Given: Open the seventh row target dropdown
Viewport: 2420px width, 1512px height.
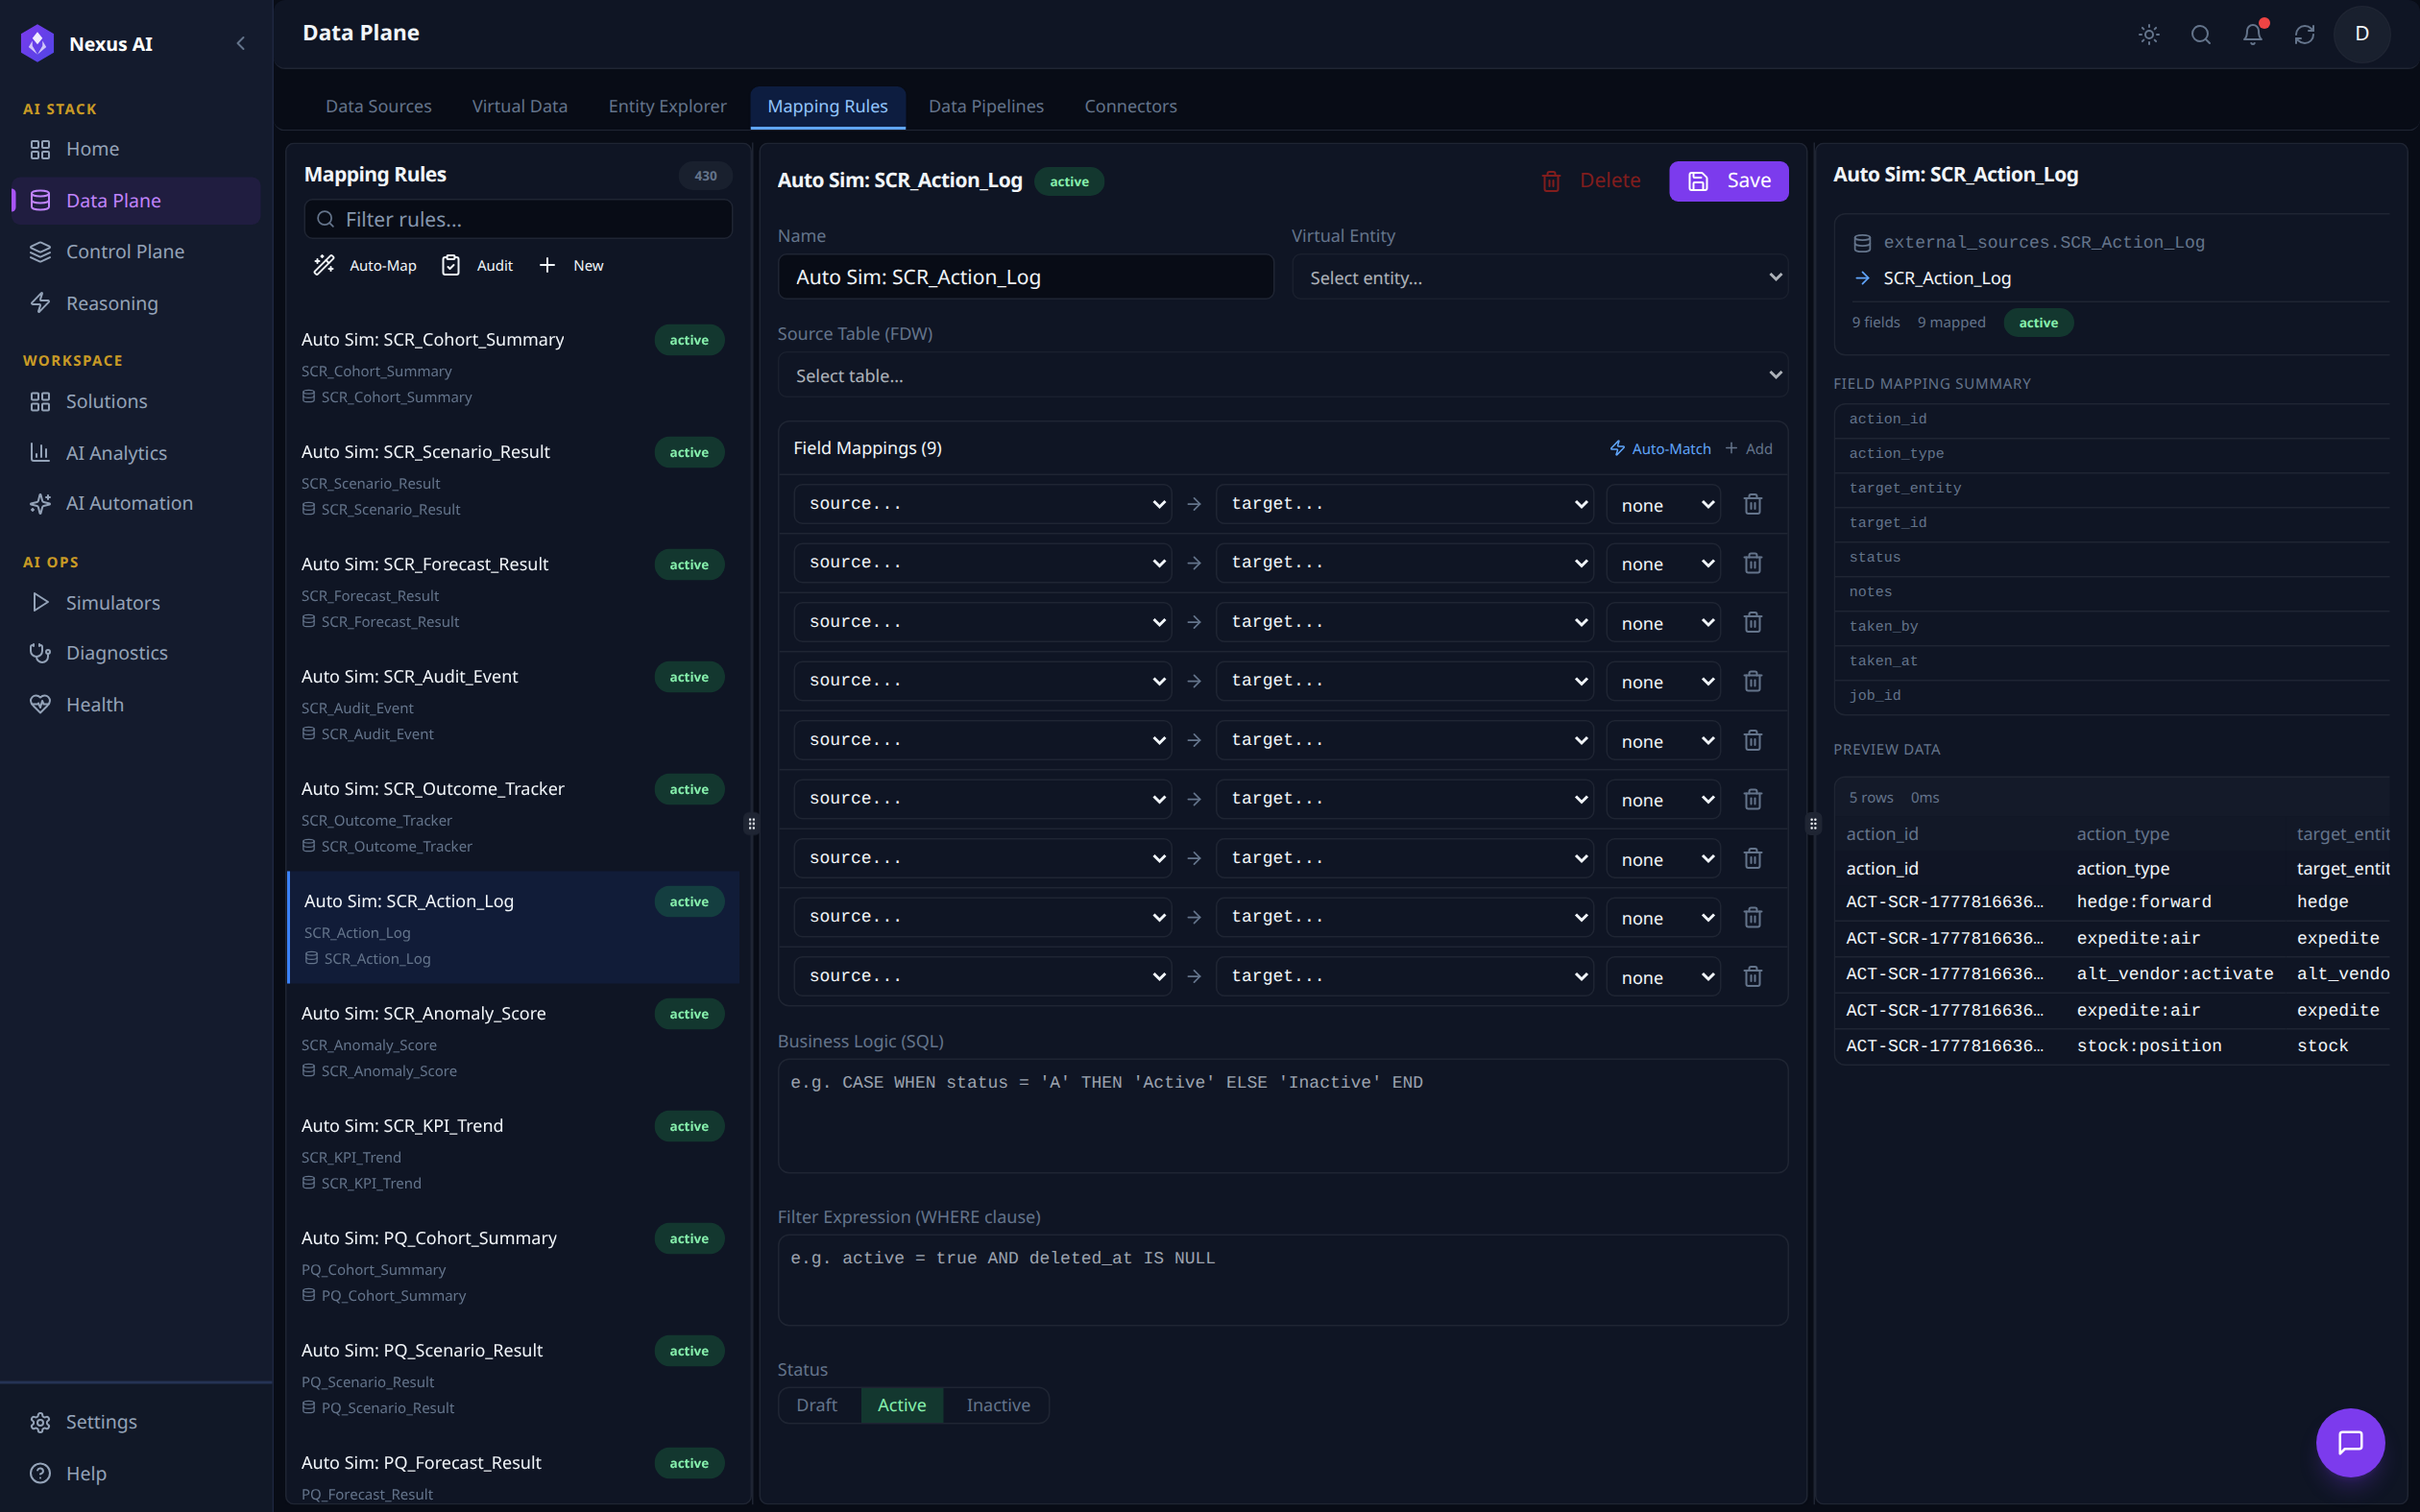Looking at the screenshot, I should 1404,858.
